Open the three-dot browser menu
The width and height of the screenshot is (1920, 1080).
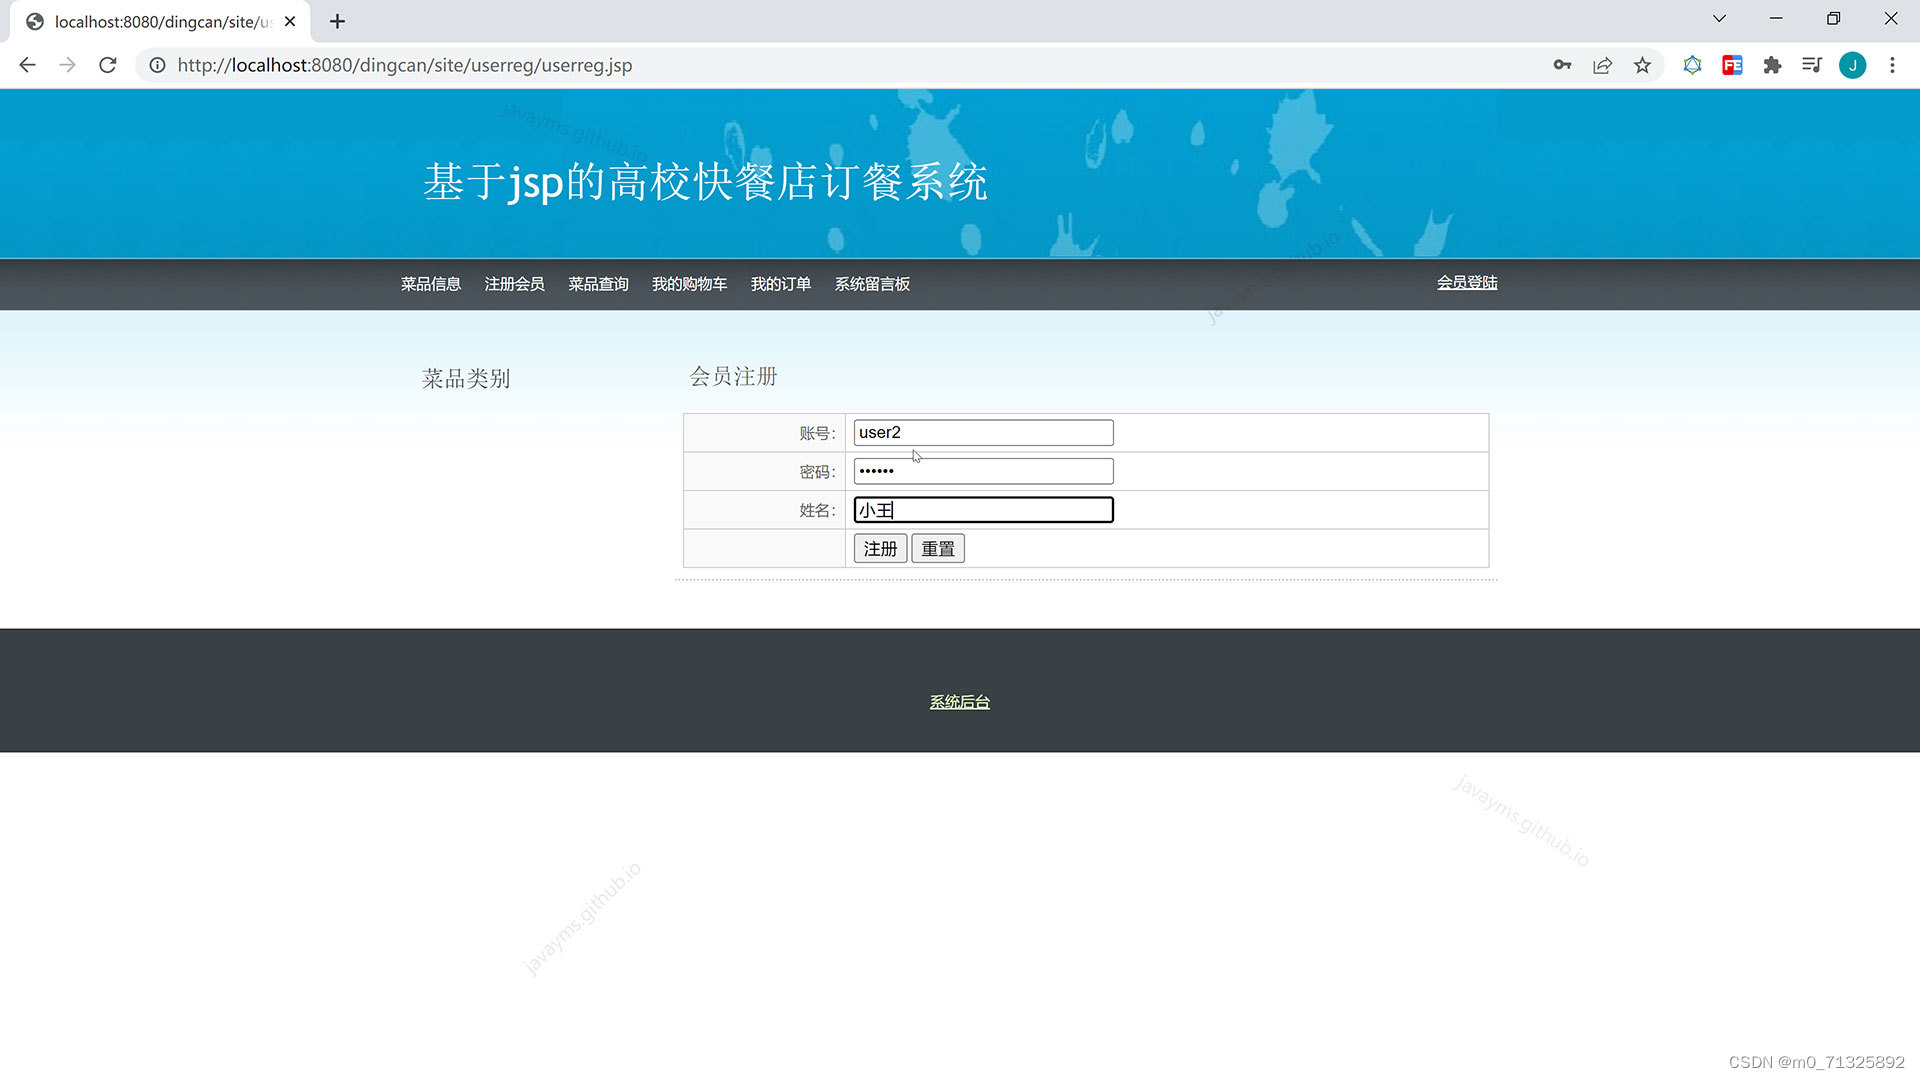[x=1892, y=65]
